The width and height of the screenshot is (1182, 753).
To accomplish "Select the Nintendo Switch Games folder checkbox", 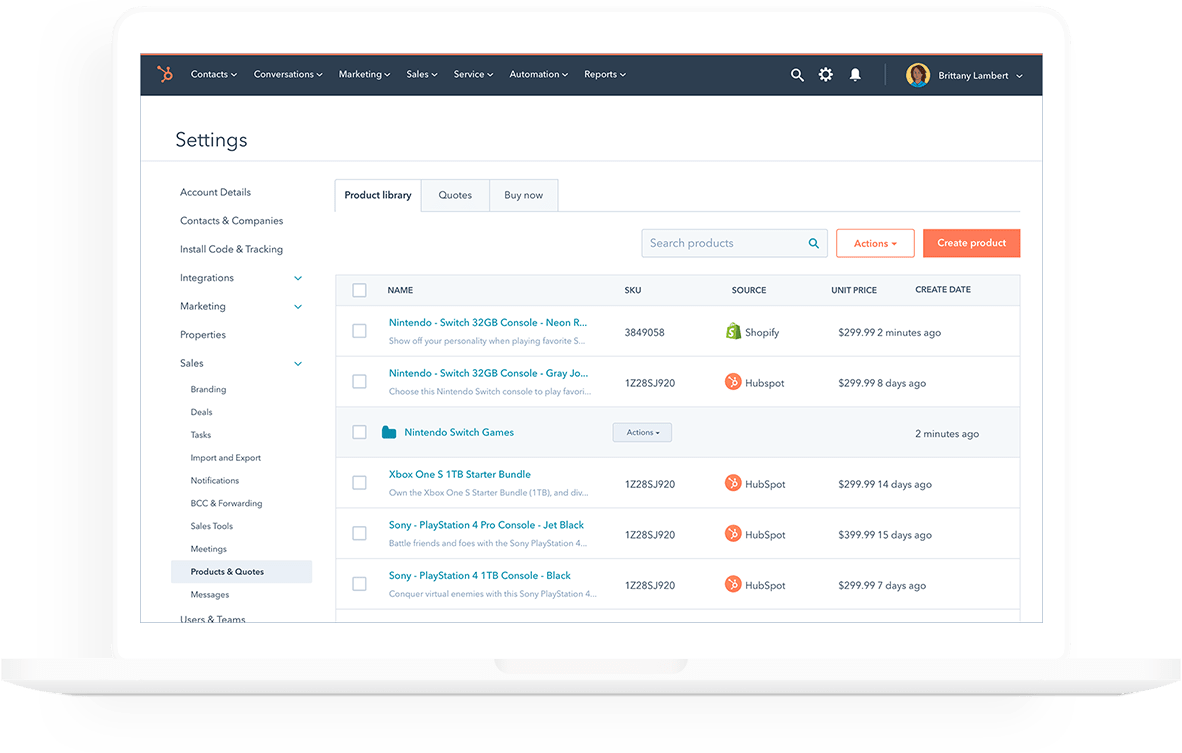I will point(359,433).
